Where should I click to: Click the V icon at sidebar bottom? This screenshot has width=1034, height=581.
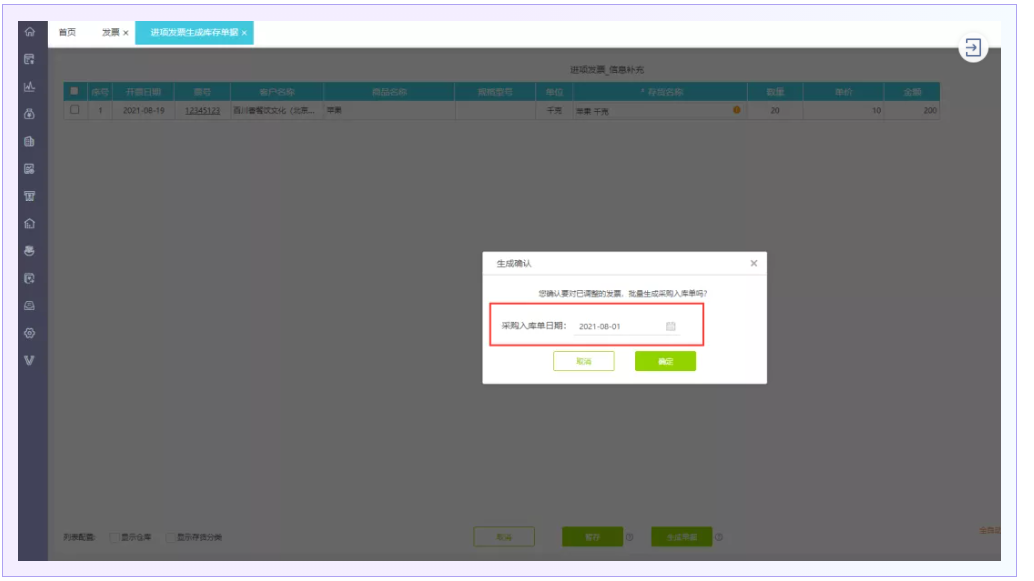(x=30, y=360)
